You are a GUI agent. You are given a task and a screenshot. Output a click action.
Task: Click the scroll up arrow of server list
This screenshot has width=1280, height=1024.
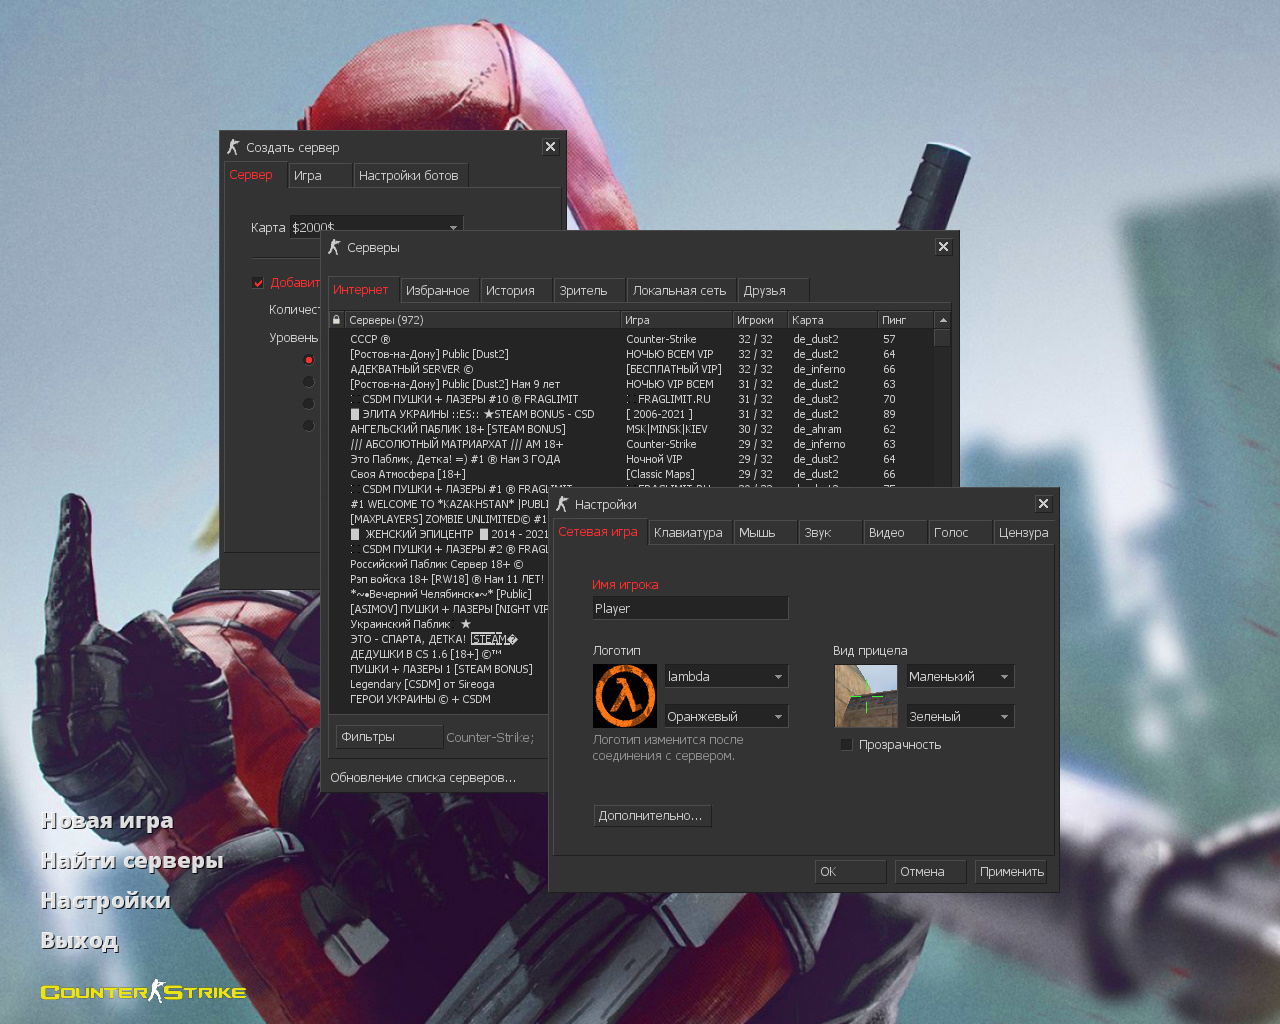coord(942,320)
